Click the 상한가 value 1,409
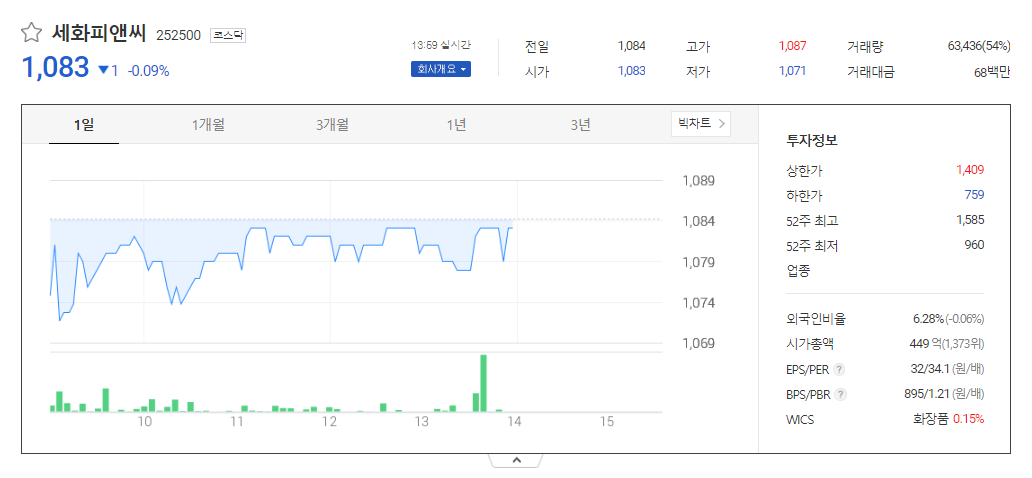Image resolution: width=1032 pixels, height=478 pixels. point(970,170)
